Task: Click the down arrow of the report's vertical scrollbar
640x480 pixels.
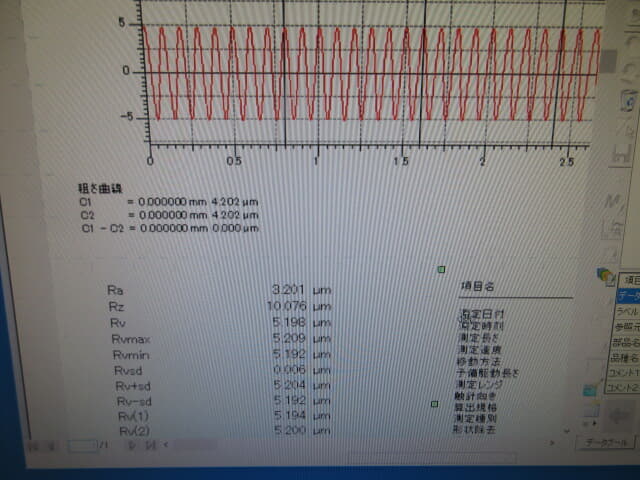Action: (x=567, y=431)
